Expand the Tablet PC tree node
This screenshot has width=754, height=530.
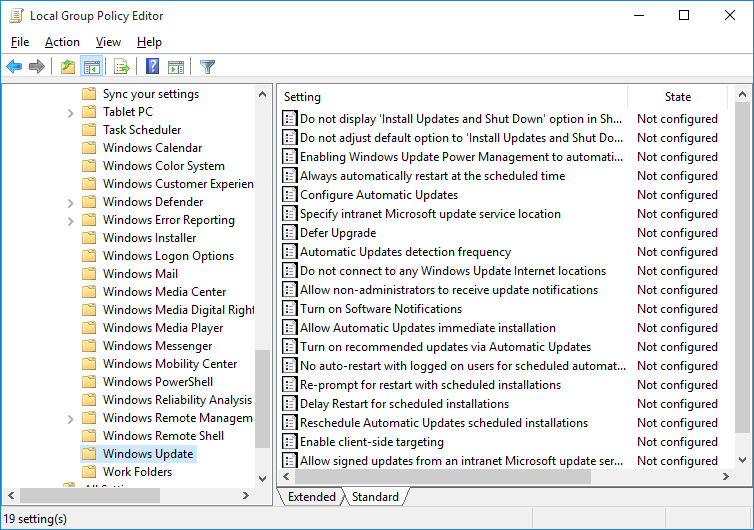(x=71, y=112)
